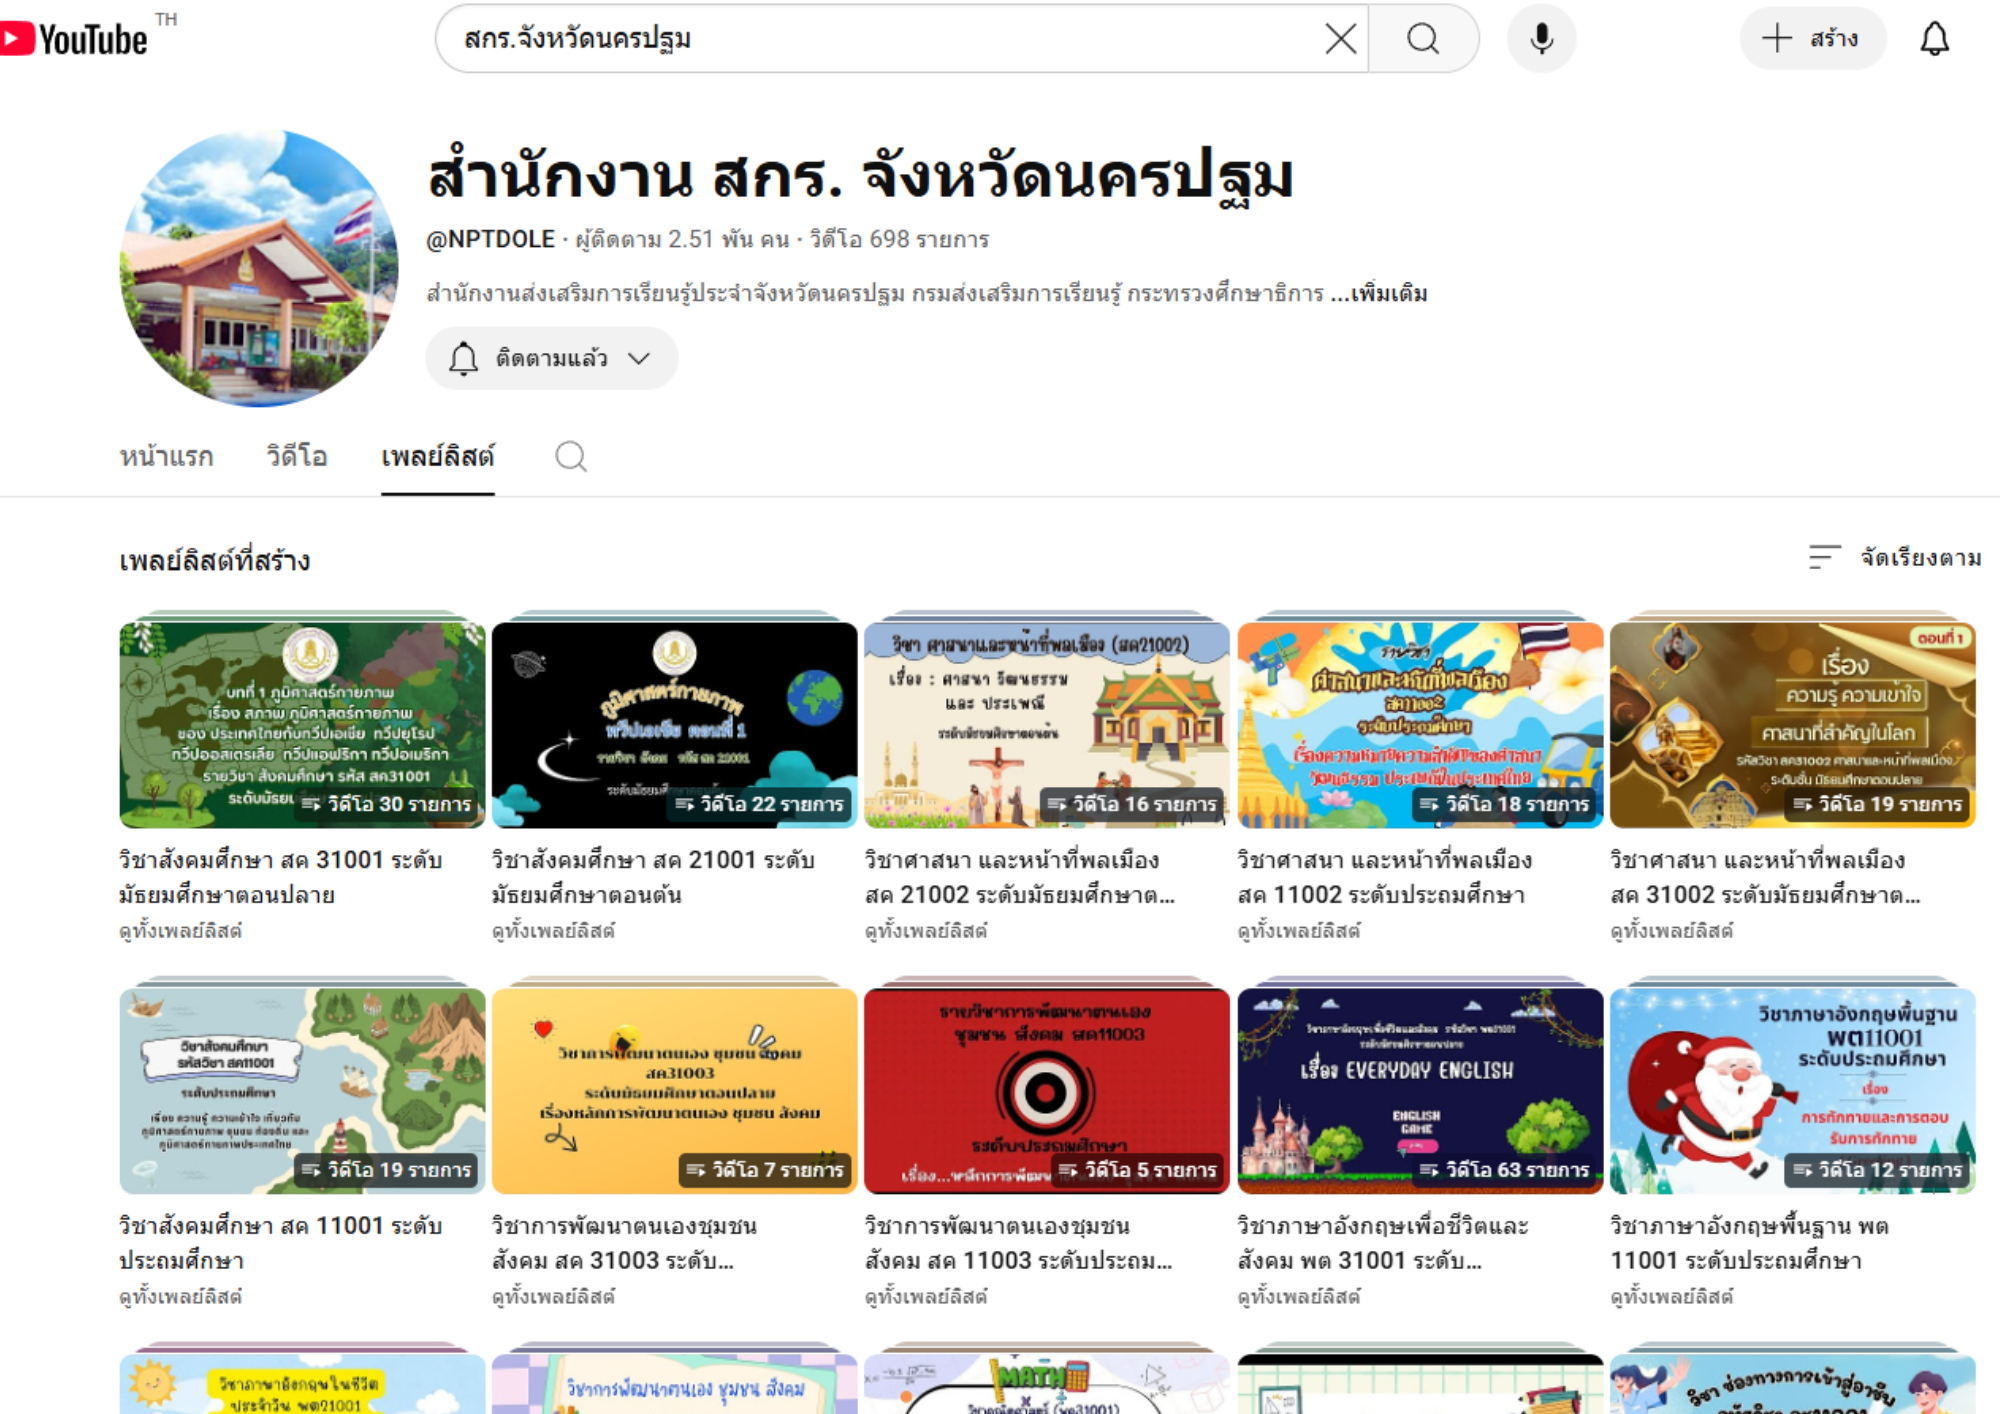2000x1414 pixels.
Task: Click the magnifier search button
Action: click(x=1423, y=39)
